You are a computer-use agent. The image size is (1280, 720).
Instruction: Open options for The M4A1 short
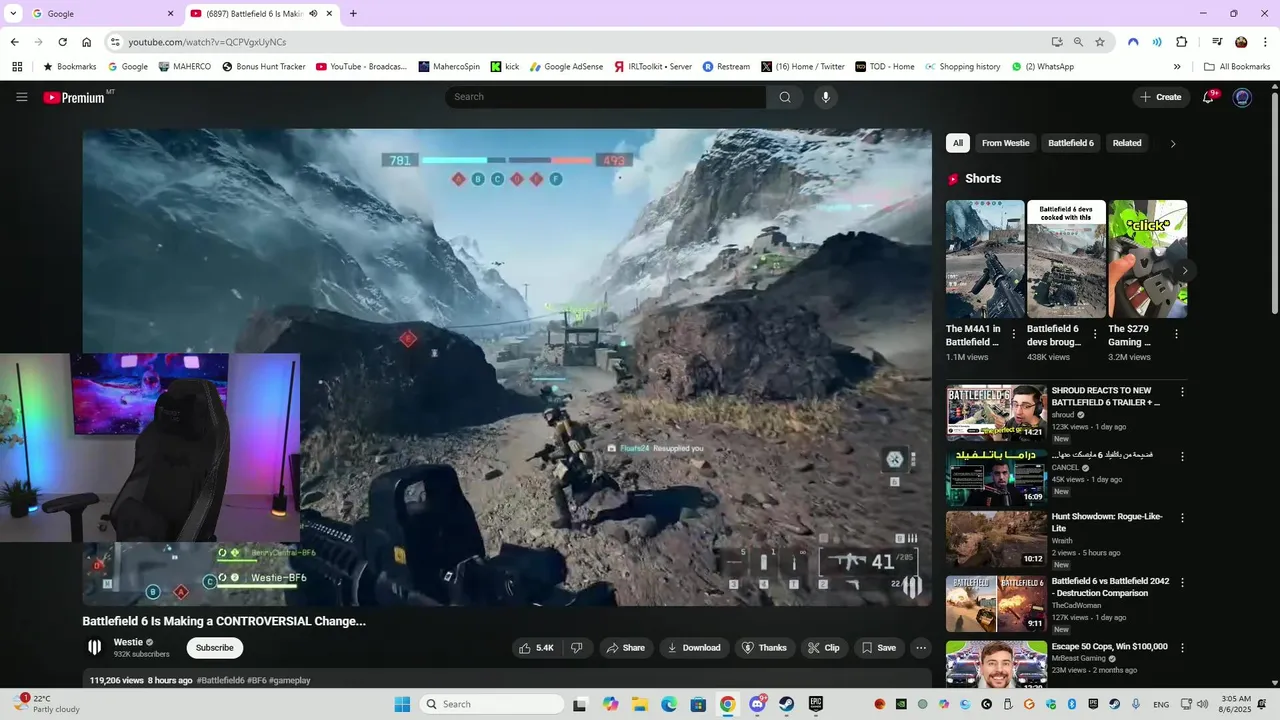tap(1014, 334)
